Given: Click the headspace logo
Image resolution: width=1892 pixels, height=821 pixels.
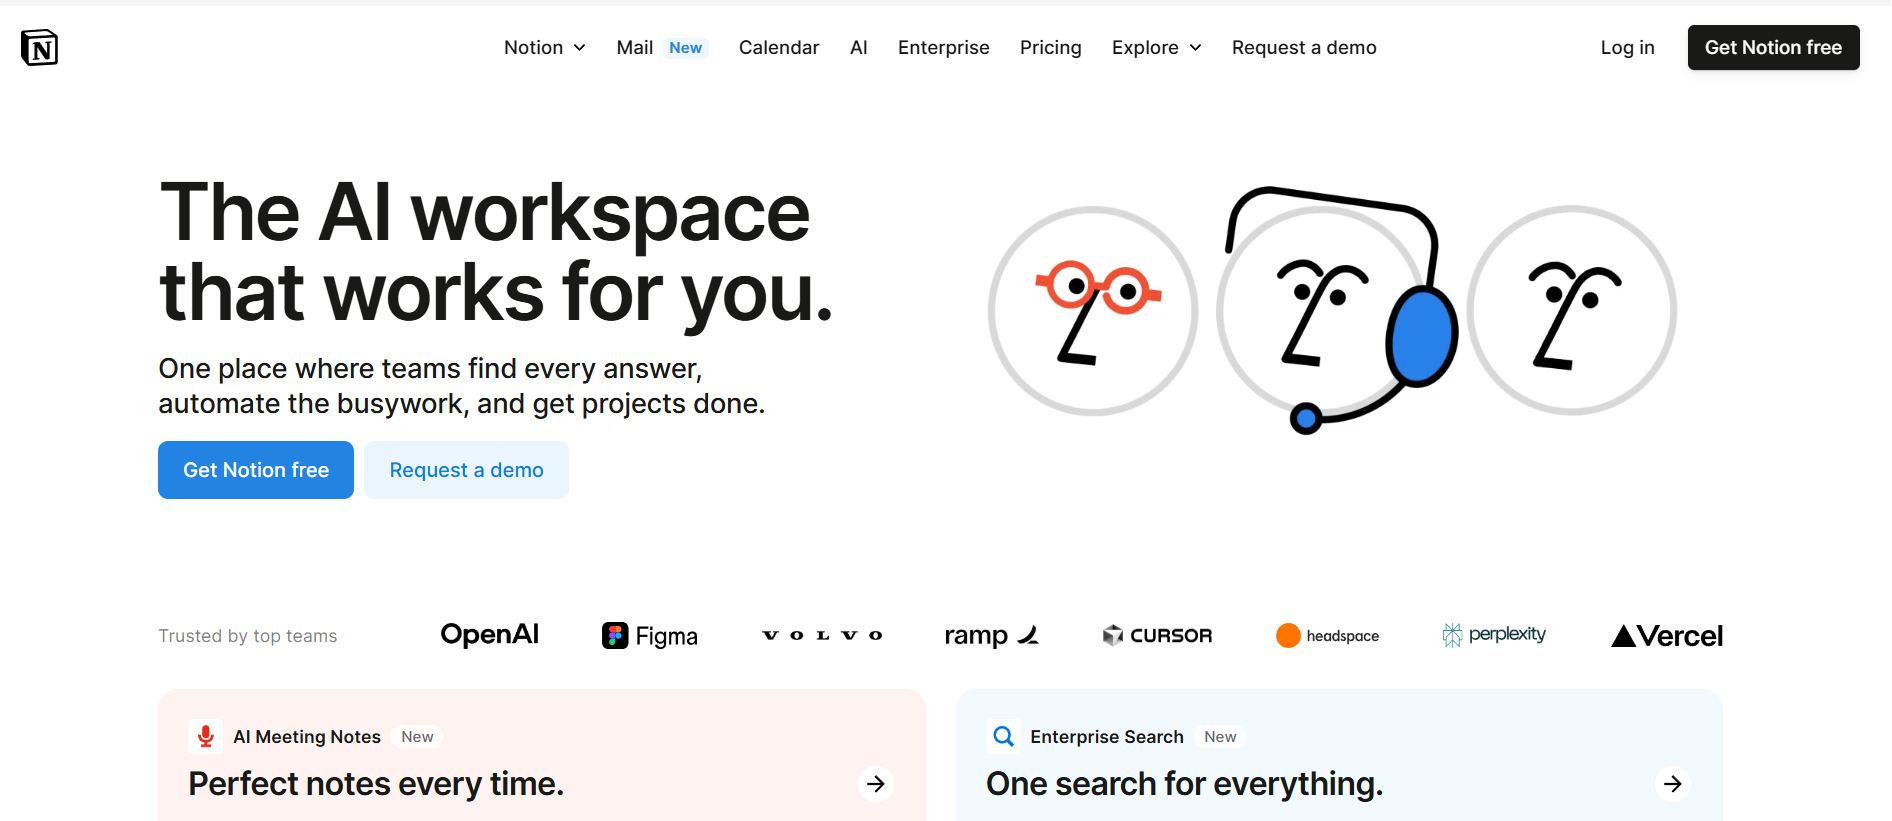Looking at the screenshot, I should (x=1327, y=635).
